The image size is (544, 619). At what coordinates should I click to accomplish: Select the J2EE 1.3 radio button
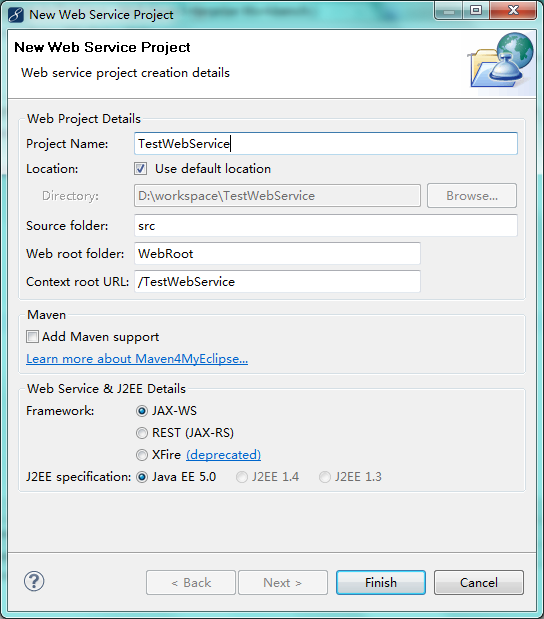(325, 477)
